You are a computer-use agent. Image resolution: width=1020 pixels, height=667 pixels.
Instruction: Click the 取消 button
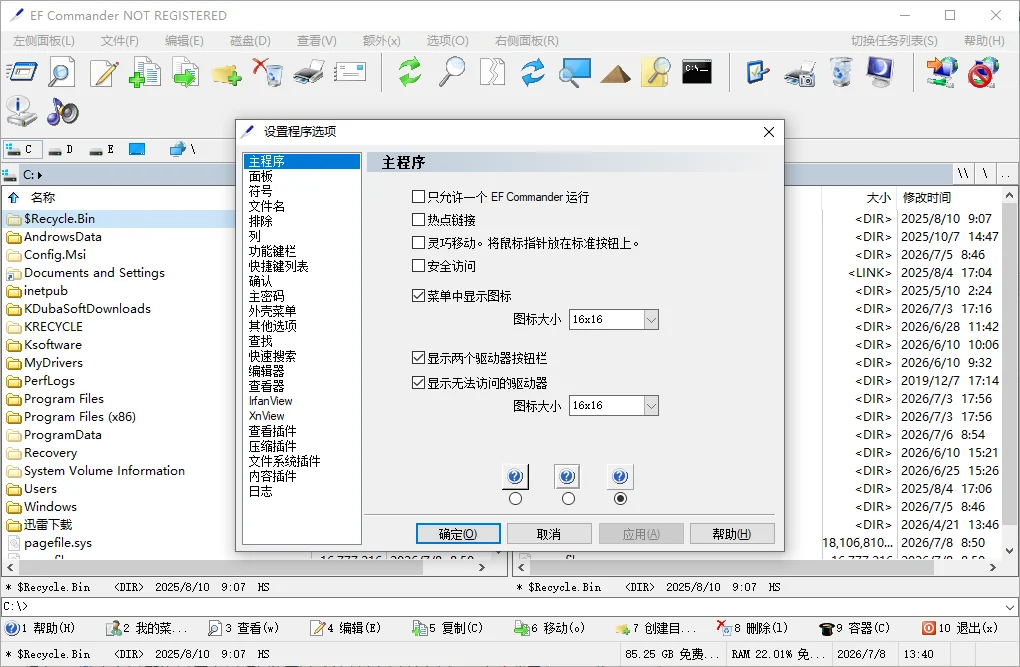[x=549, y=534]
